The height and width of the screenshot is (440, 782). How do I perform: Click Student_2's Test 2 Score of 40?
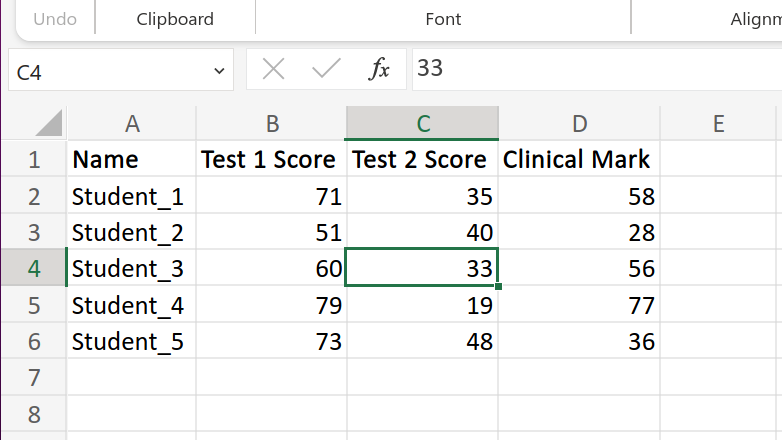coord(422,233)
